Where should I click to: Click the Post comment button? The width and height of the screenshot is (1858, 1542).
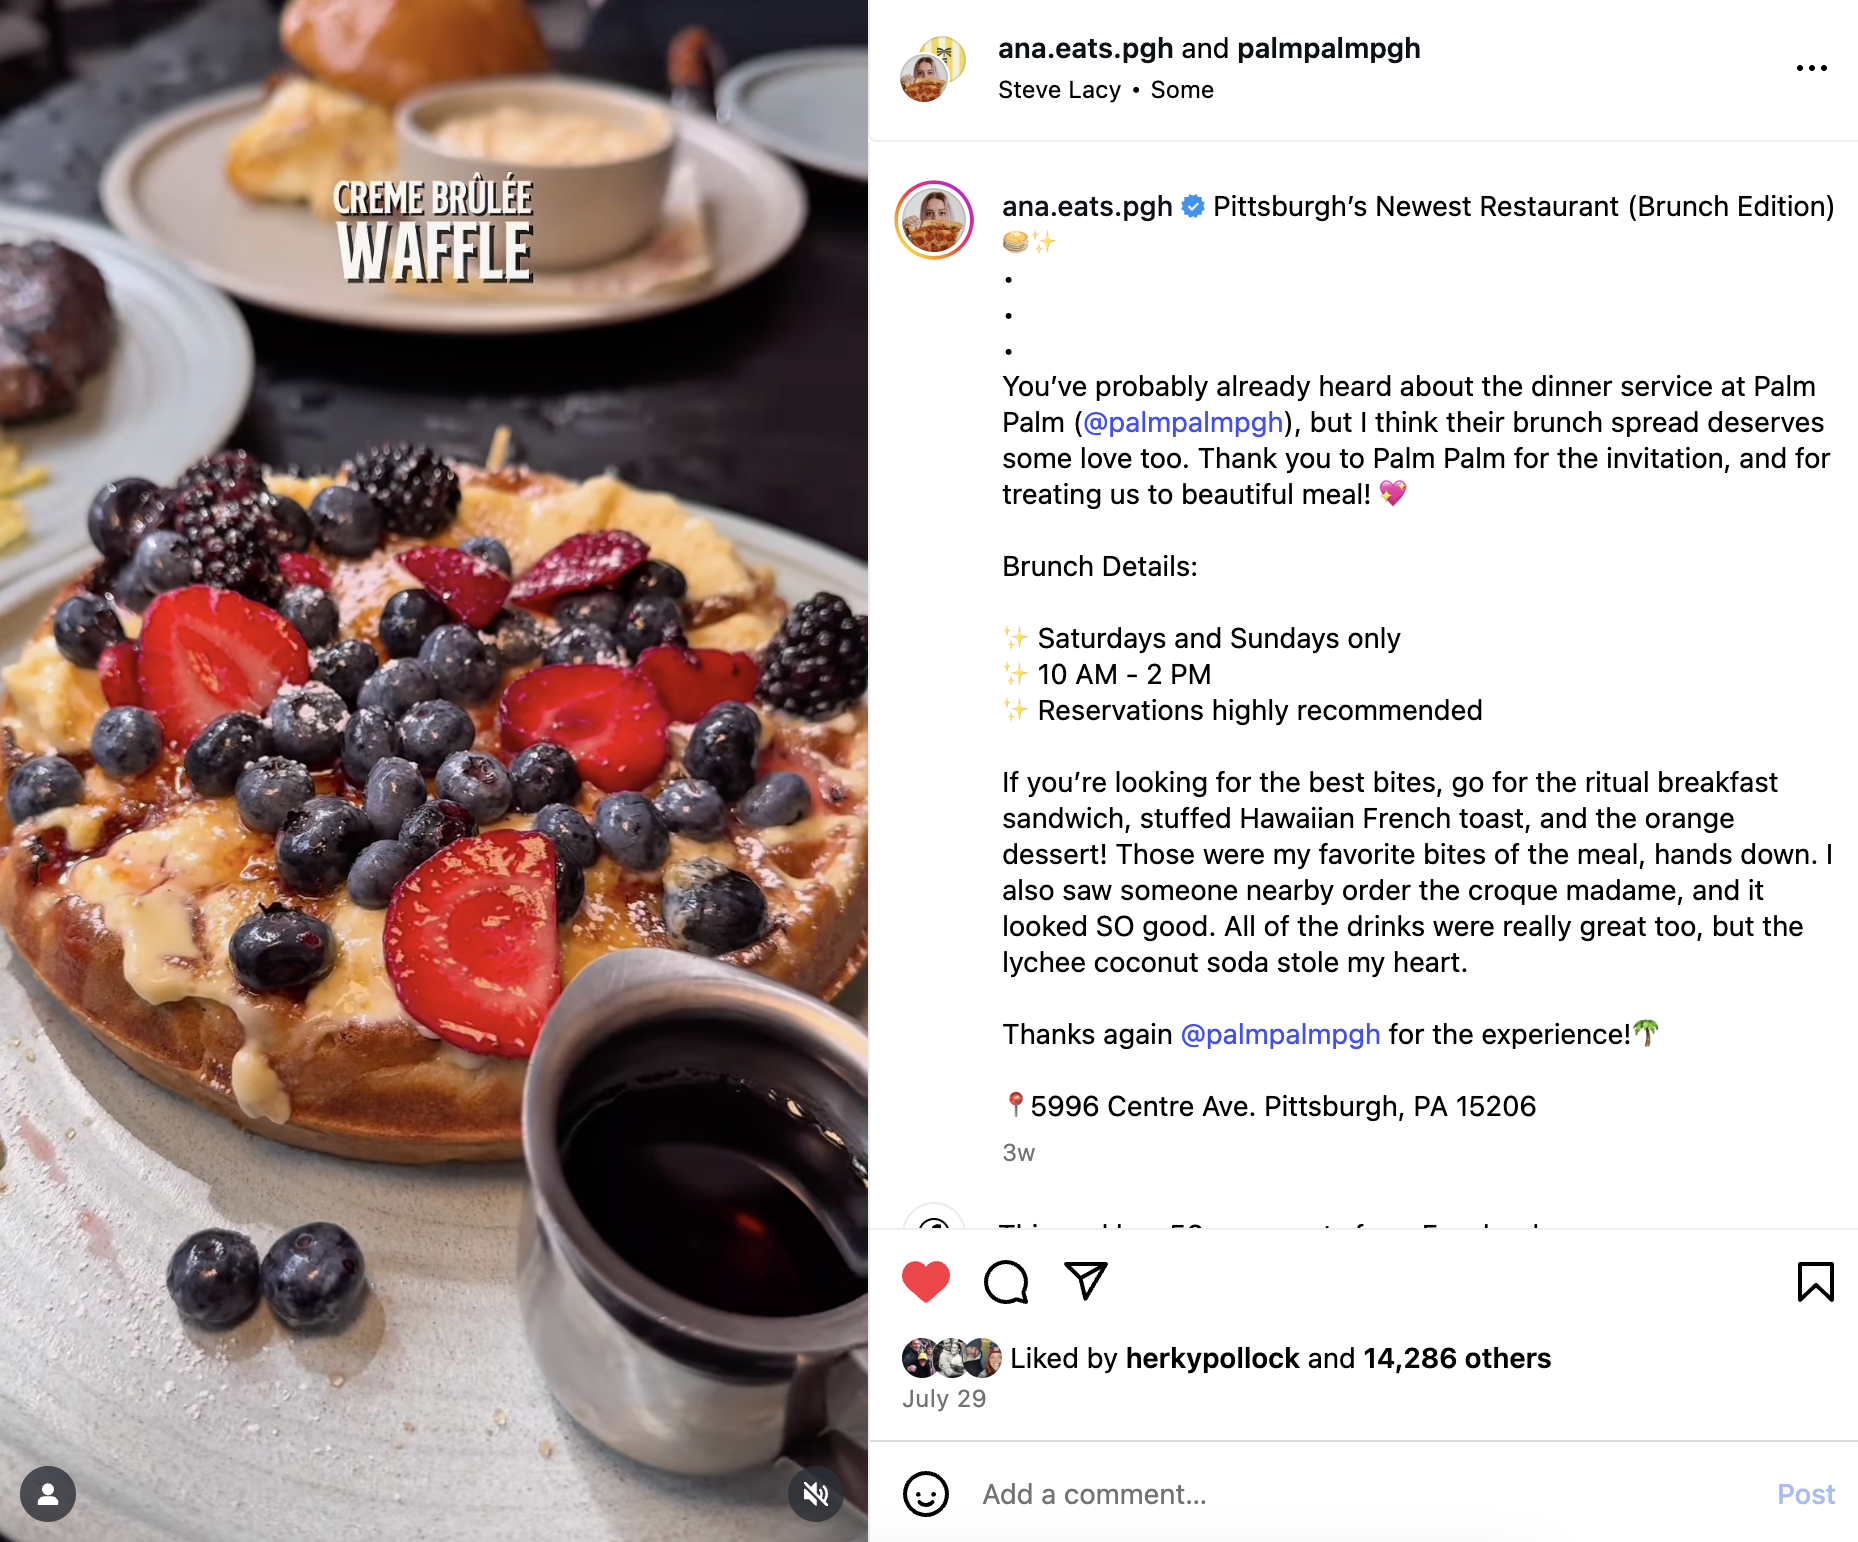(x=1805, y=1494)
